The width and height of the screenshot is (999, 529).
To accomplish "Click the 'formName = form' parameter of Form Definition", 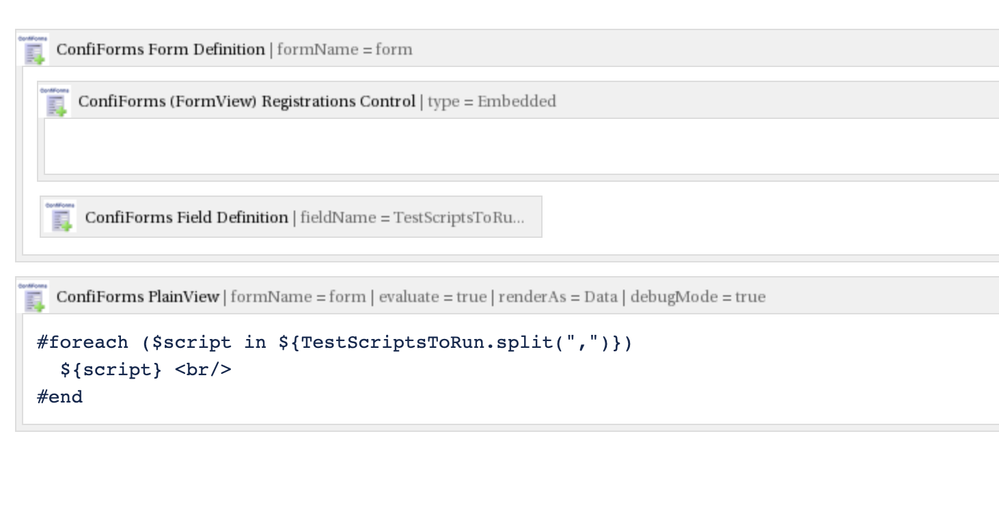I will [345, 50].
